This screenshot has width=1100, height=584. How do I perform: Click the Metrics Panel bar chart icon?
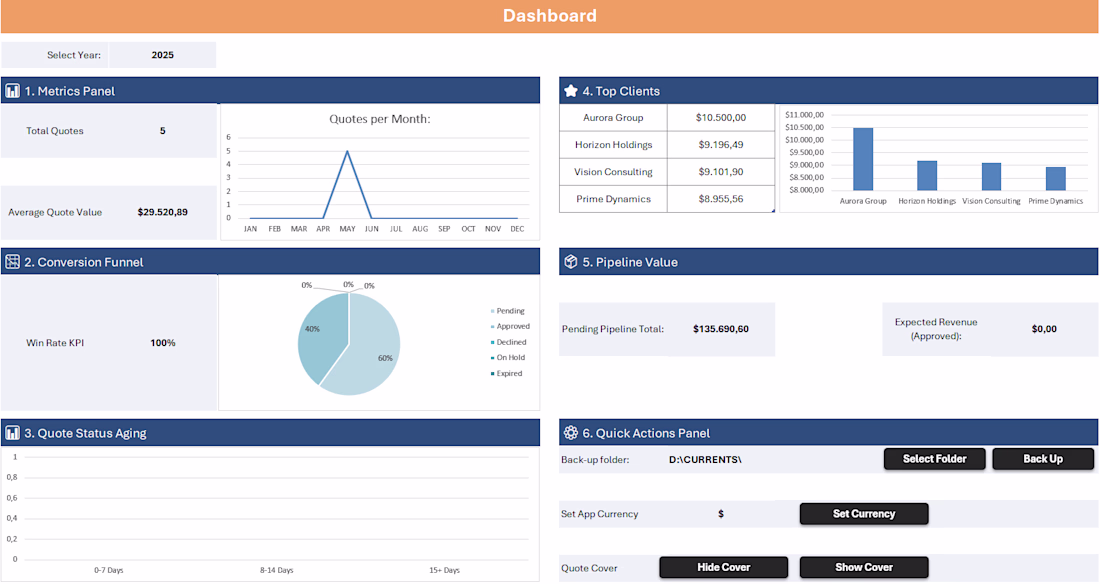point(13,91)
